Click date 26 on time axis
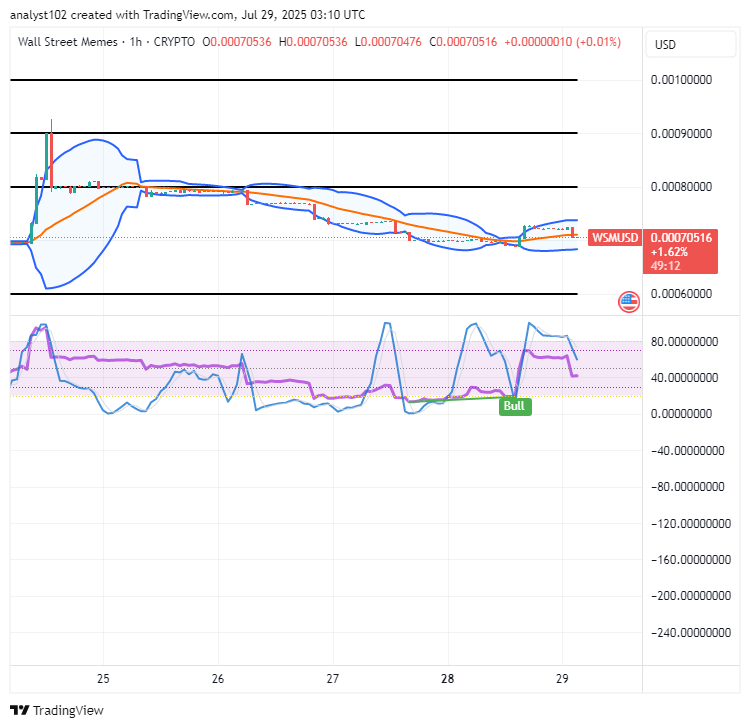The height and width of the screenshot is (728, 750). pyautogui.click(x=218, y=679)
